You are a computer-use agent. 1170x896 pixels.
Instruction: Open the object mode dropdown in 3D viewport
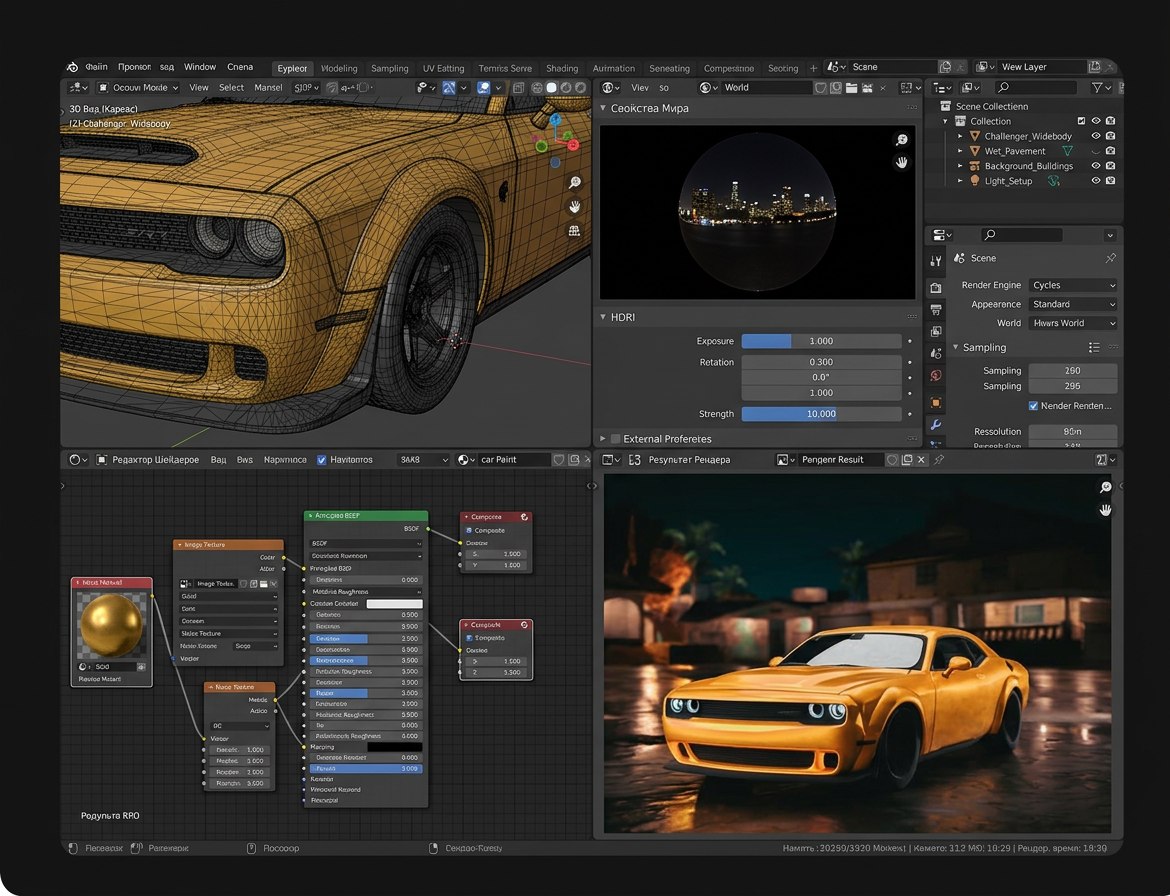(139, 88)
